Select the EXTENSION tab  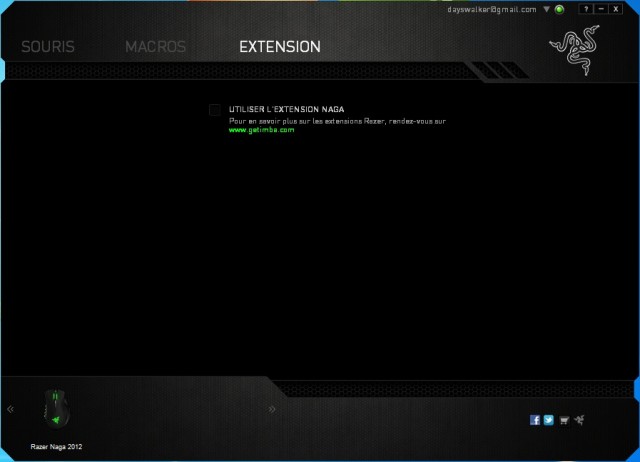click(280, 47)
